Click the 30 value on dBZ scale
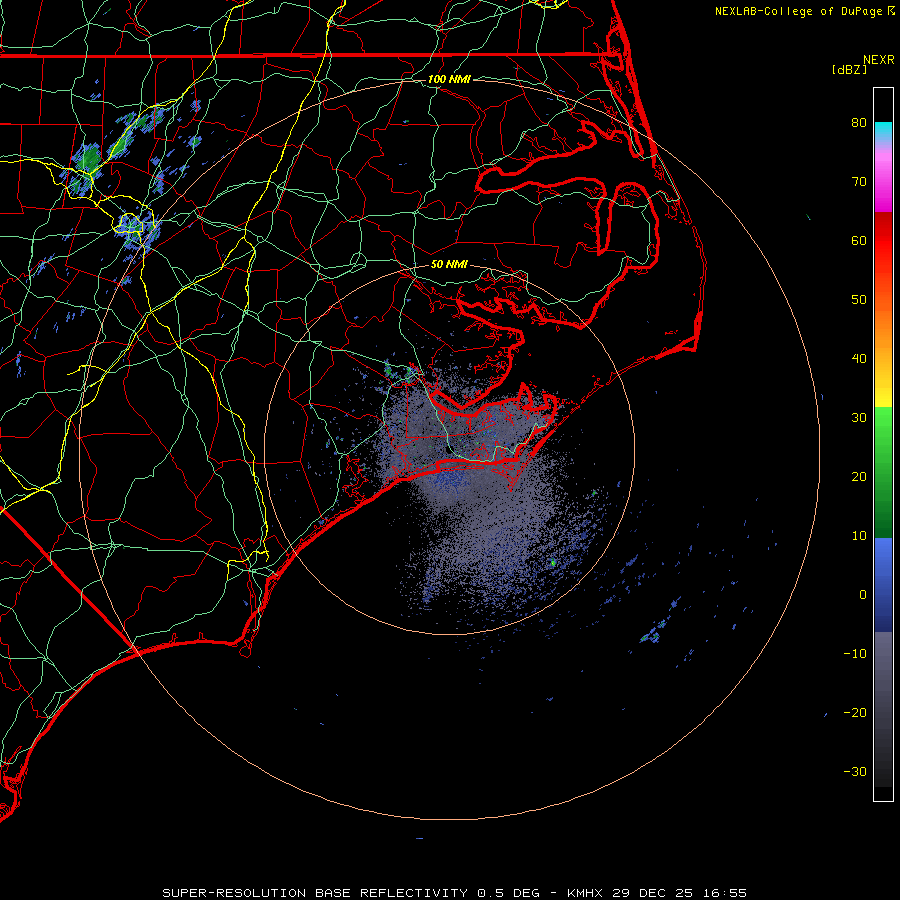Image resolution: width=900 pixels, height=900 pixels. [859, 417]
